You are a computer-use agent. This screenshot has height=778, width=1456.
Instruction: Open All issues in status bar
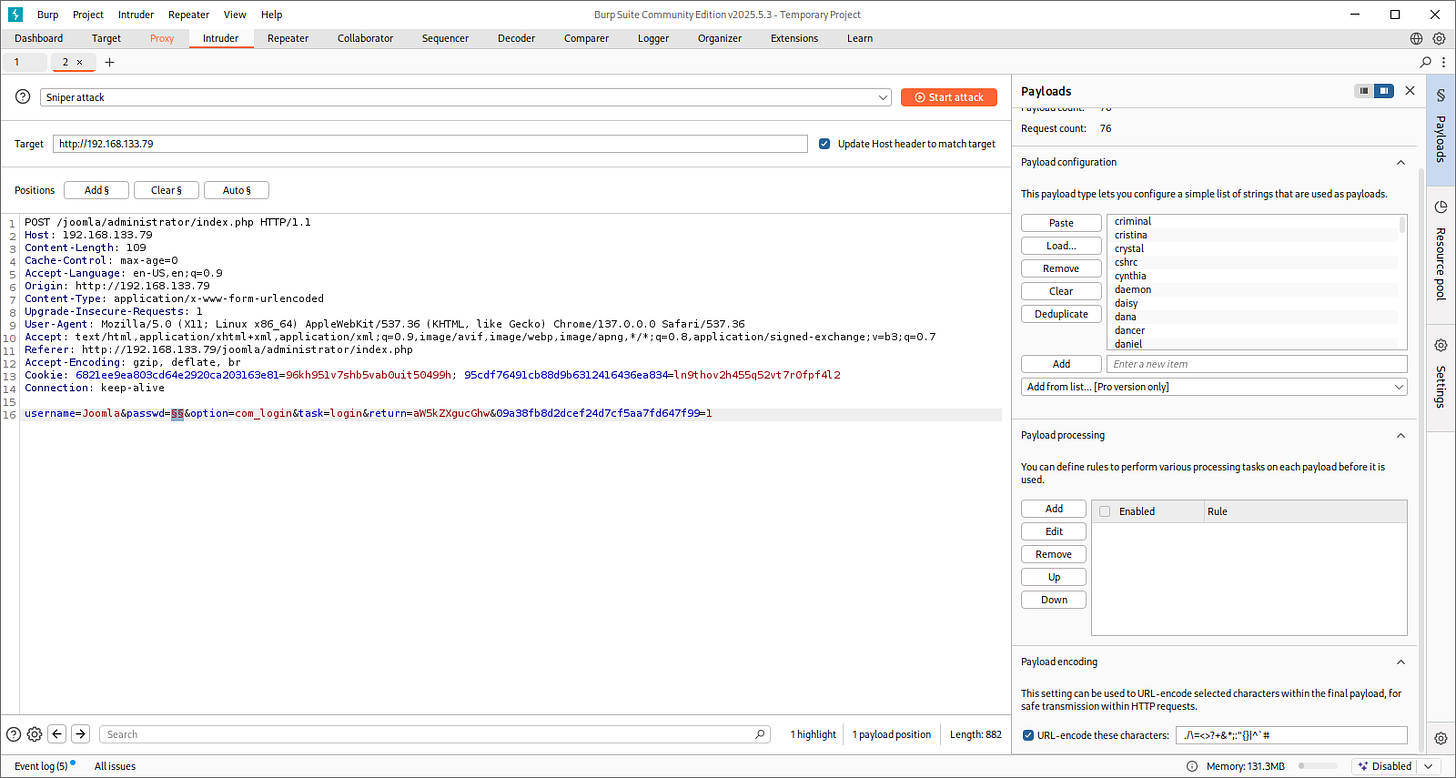[x=115, y=766]
